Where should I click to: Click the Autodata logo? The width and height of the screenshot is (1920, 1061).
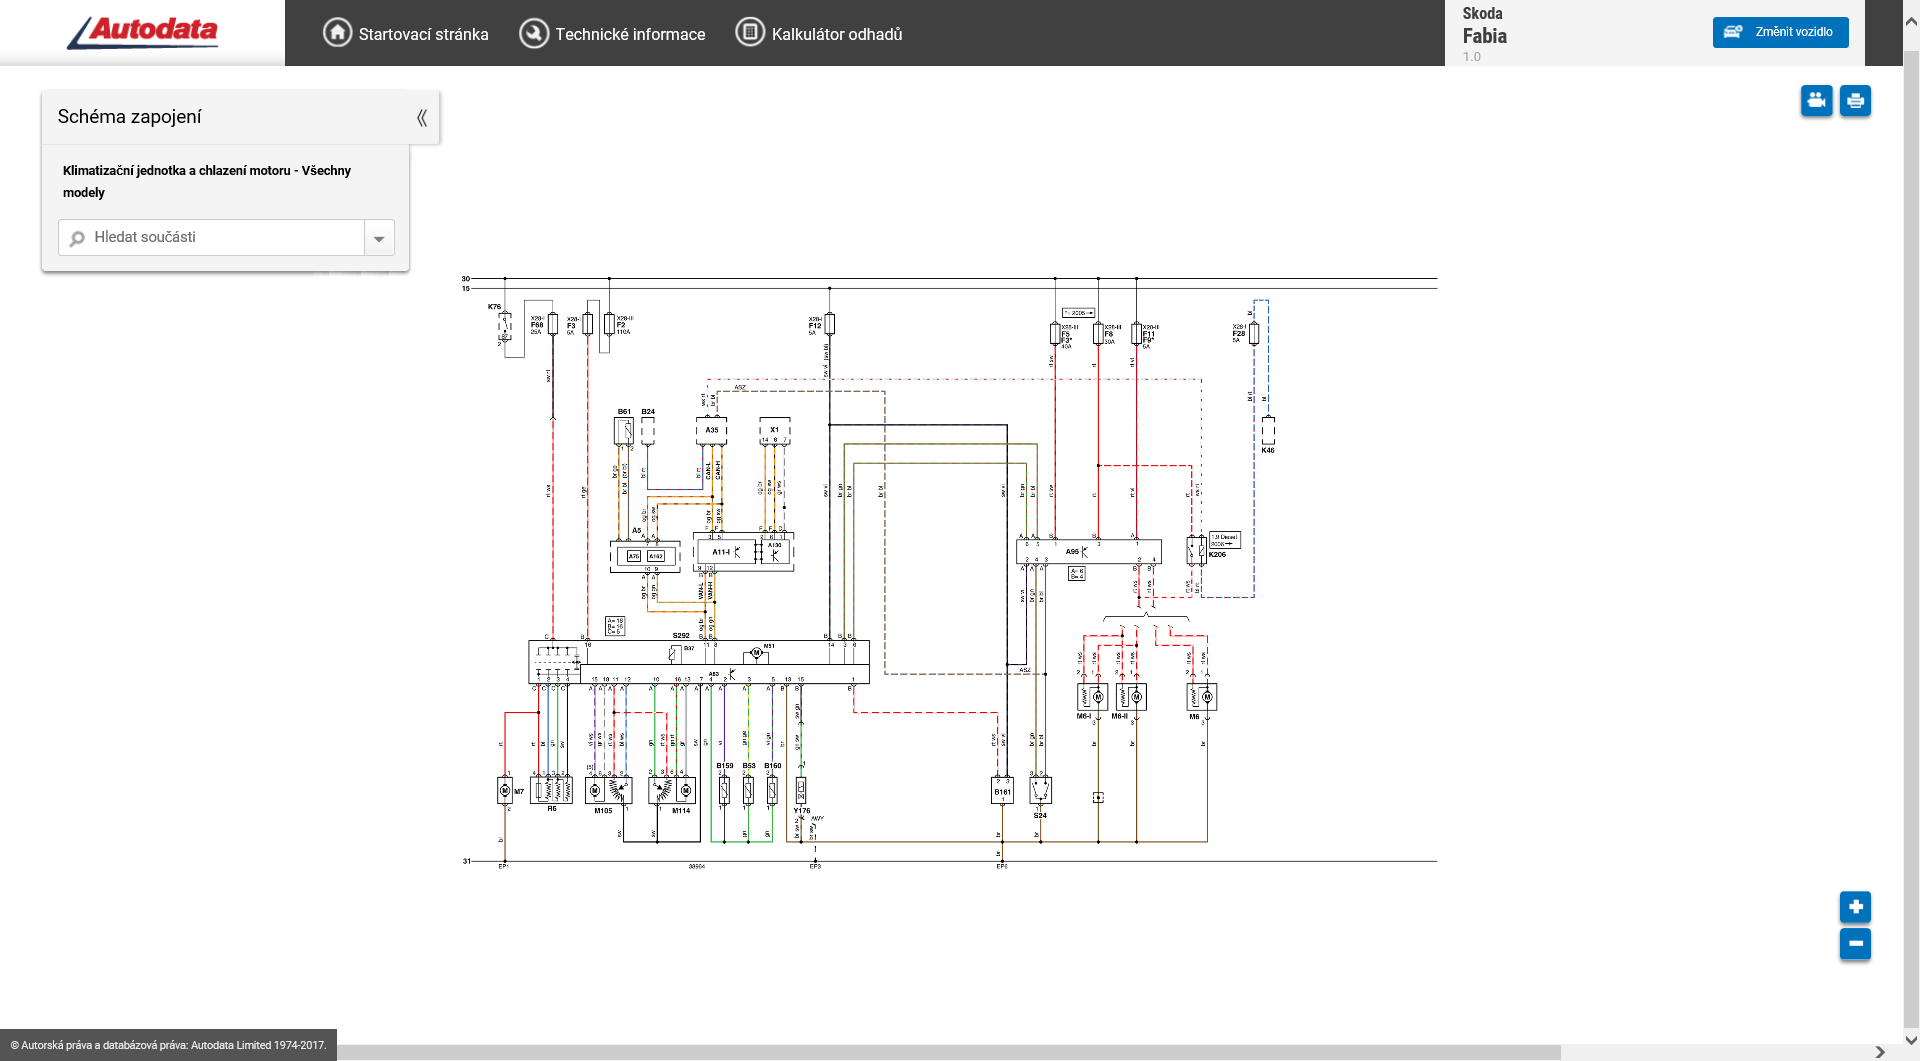point(142,32)
